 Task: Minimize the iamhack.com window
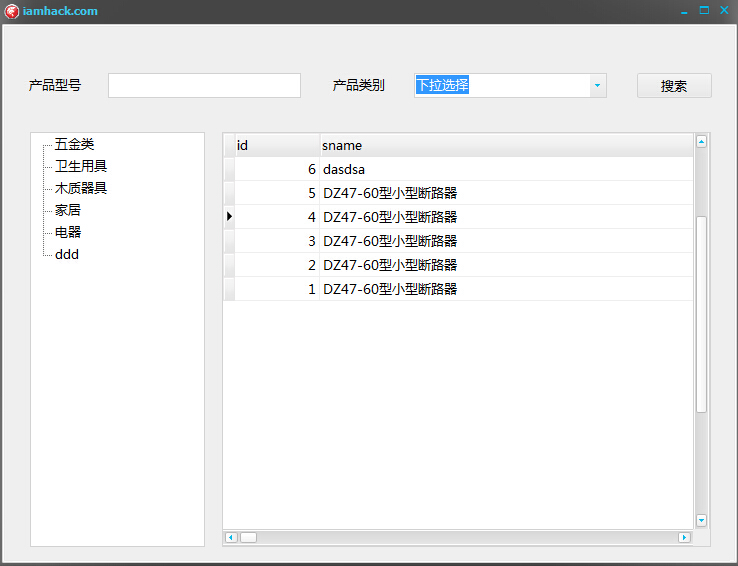tap(684, 11)
